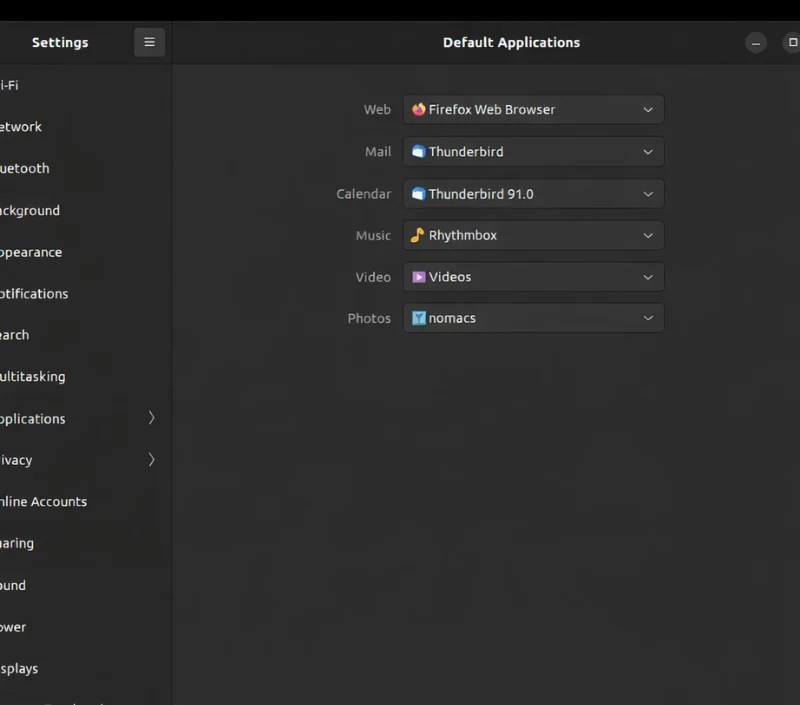Click the Video label text

[x=373, y=277]
